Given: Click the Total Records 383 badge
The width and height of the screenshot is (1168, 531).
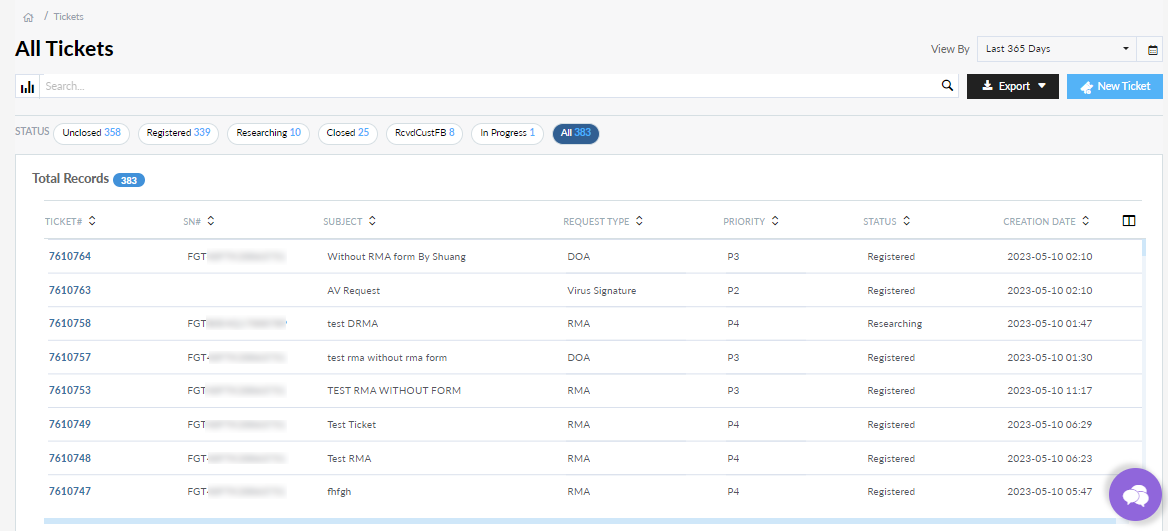Looking at the screenshot, I should (x=129, y=180).
